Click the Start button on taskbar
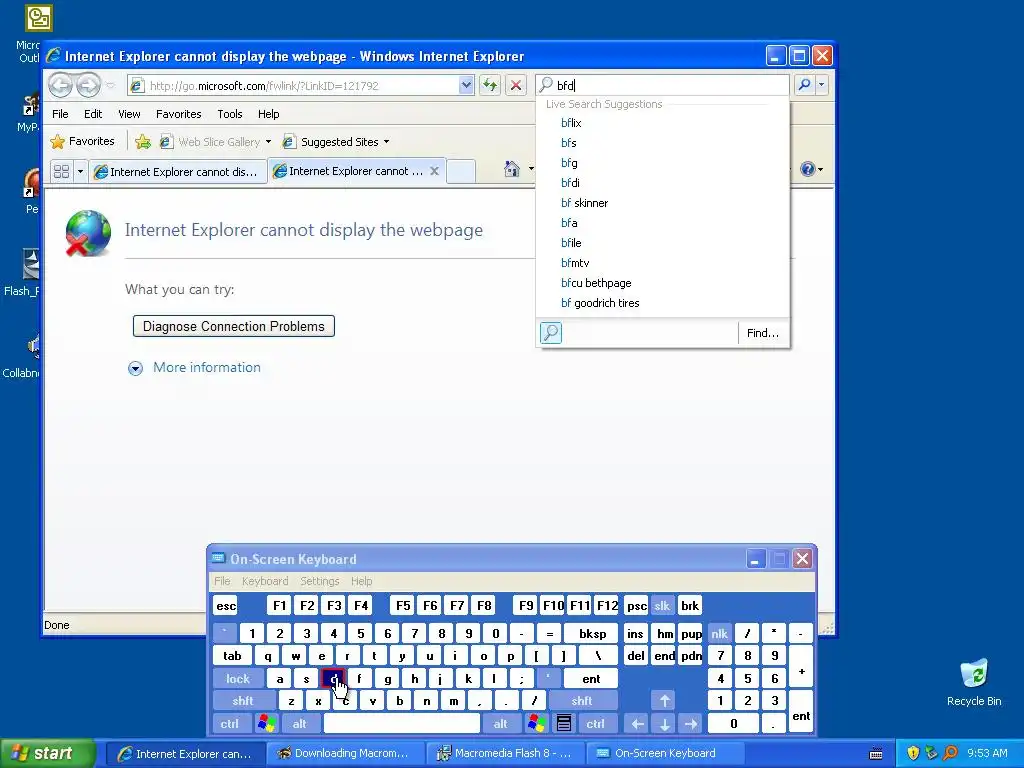Viewport: 1024px width, 768px height. (x=47, y=754)
